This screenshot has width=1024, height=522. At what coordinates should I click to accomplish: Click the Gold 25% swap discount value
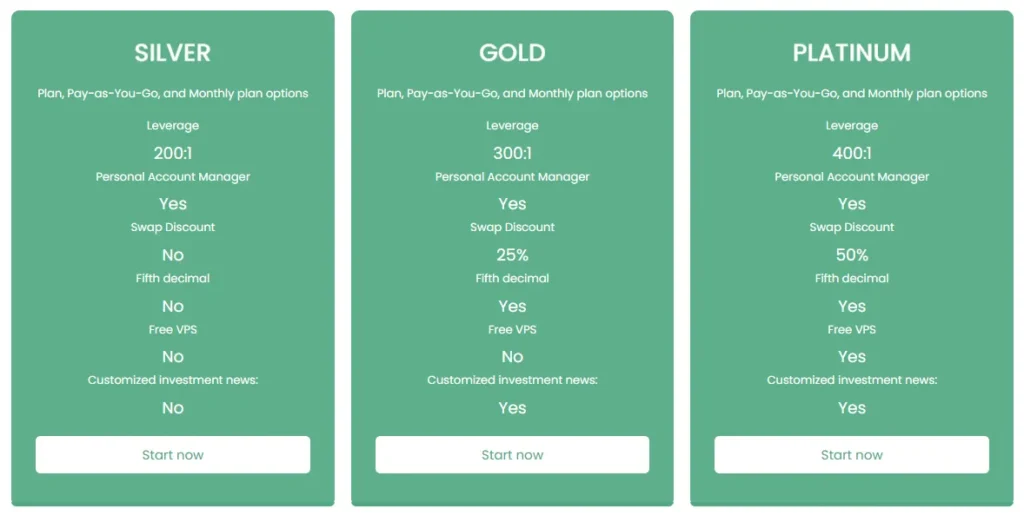pos(512,255)
